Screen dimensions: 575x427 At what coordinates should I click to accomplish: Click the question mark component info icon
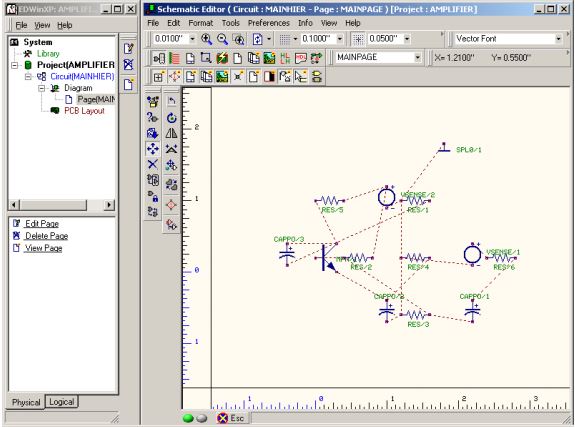click(x=153, y=117)
